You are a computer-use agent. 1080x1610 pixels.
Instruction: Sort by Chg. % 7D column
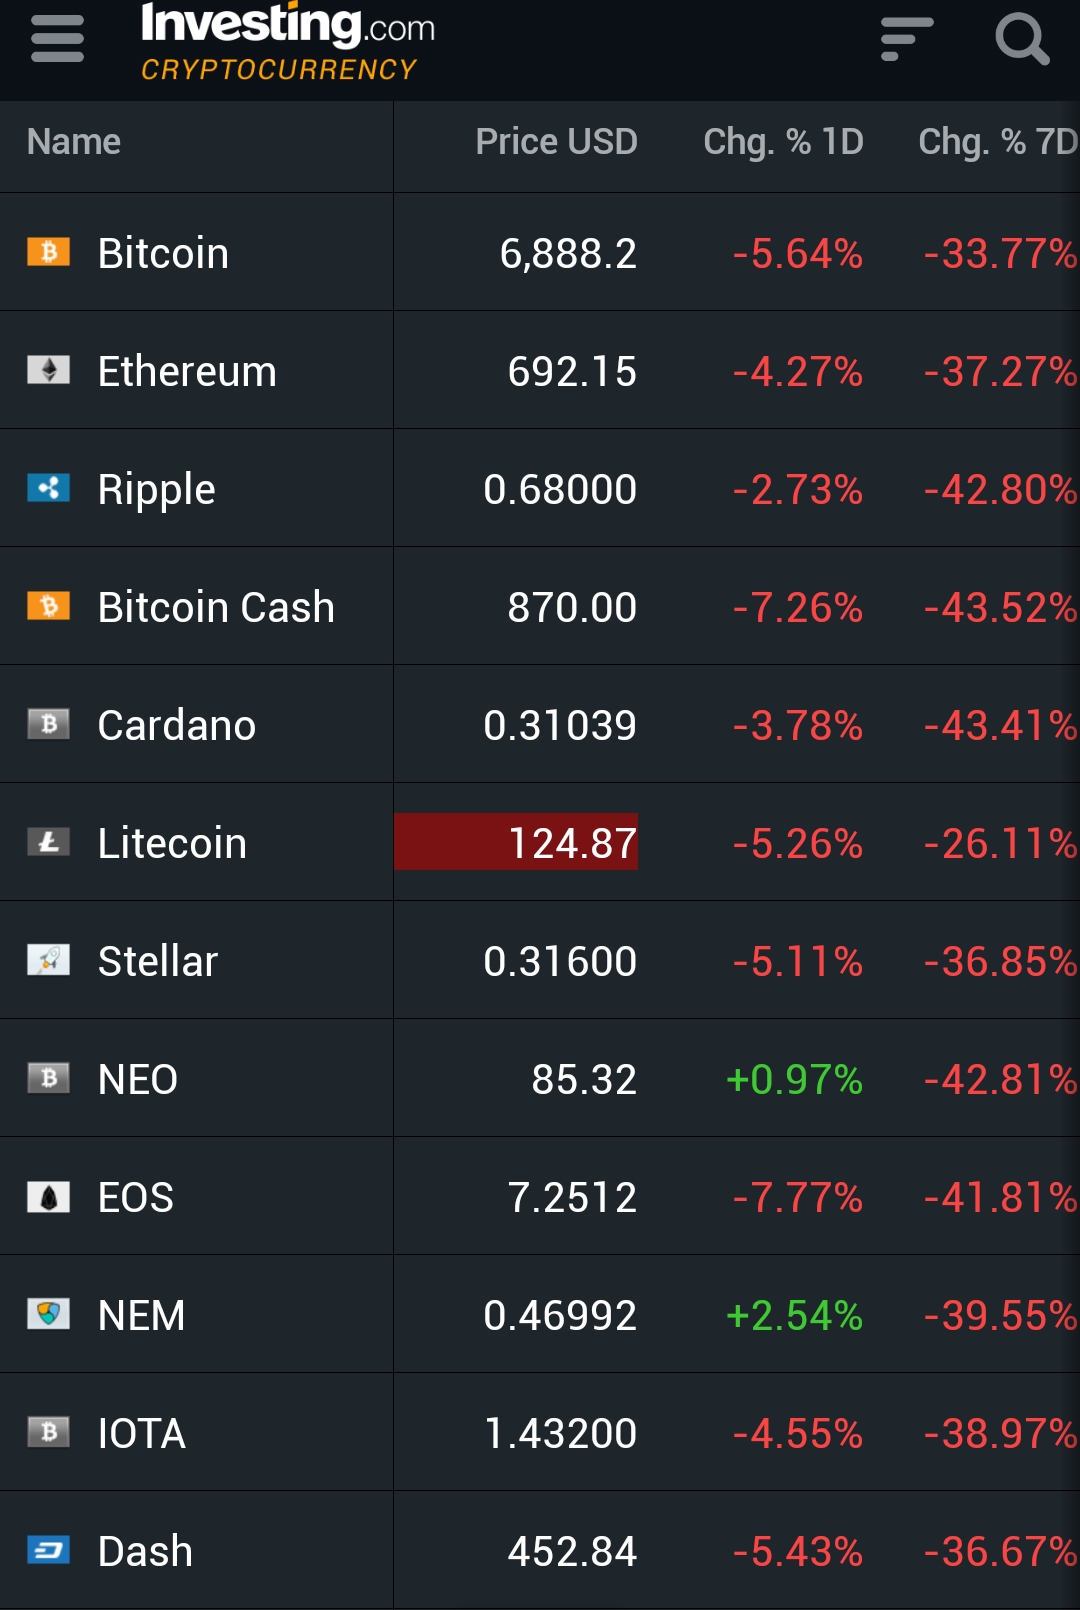point(997,142)
